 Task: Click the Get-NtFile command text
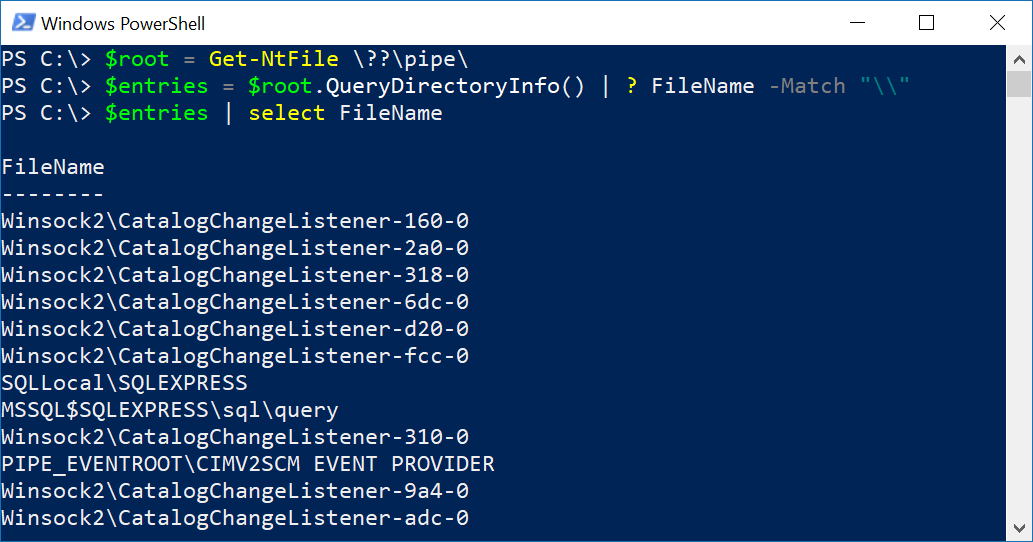(273, 59)
